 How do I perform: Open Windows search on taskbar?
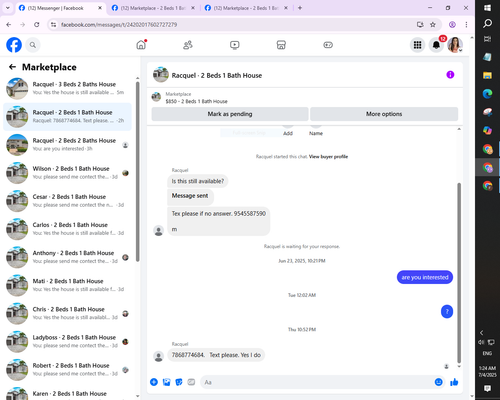(x=487, y=23)
